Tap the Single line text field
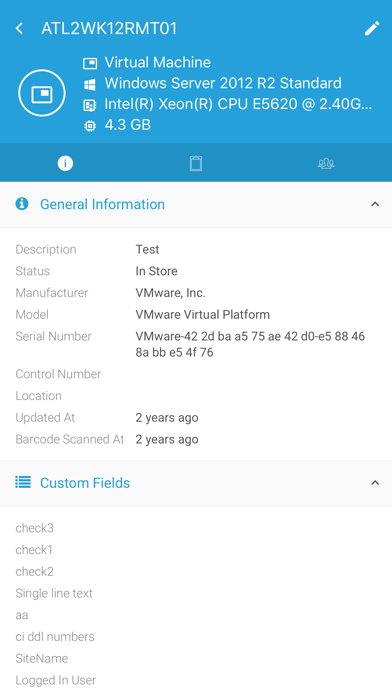Viewport: 392px width, 696px height. 54,593
